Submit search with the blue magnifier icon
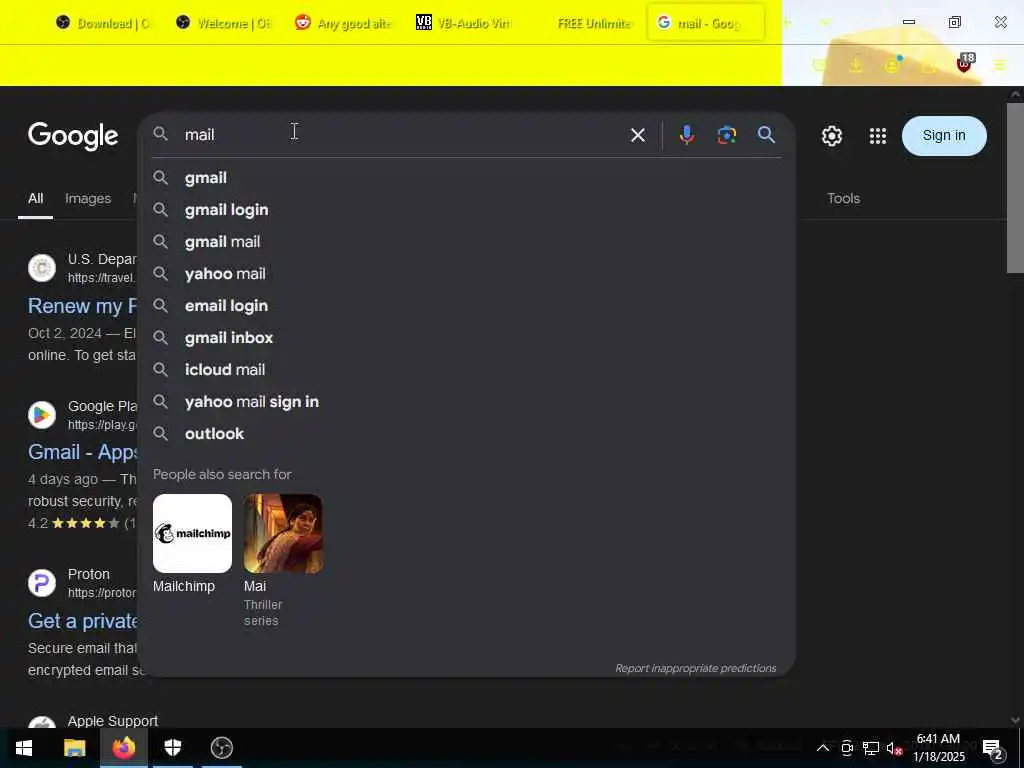Screen dimensions: 1024x768 coord(766,135)
